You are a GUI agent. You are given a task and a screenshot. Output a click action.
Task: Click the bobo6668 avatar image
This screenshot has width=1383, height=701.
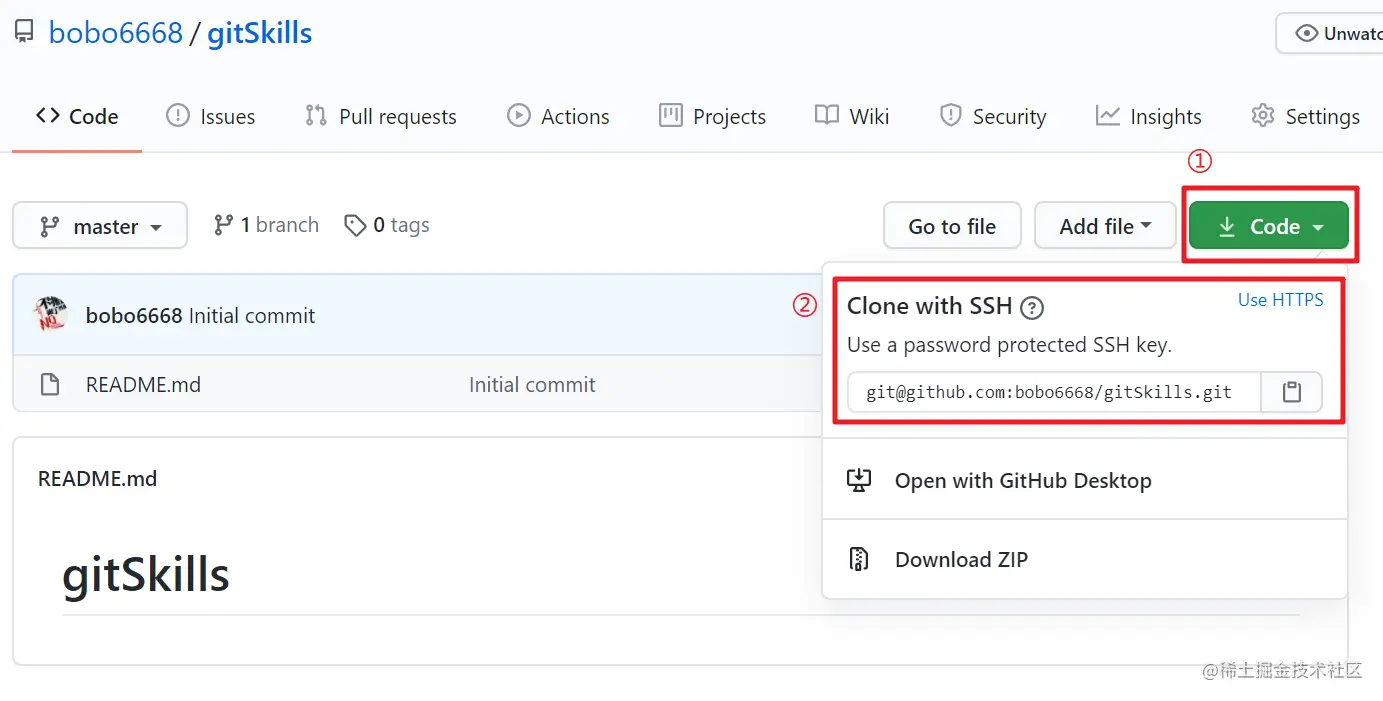coord(50,315)
